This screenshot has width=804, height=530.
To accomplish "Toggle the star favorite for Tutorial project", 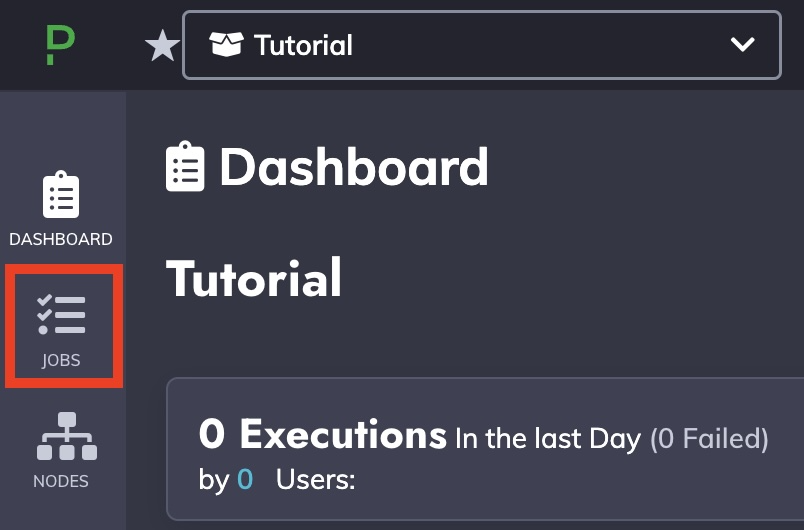I will [162, 46].
